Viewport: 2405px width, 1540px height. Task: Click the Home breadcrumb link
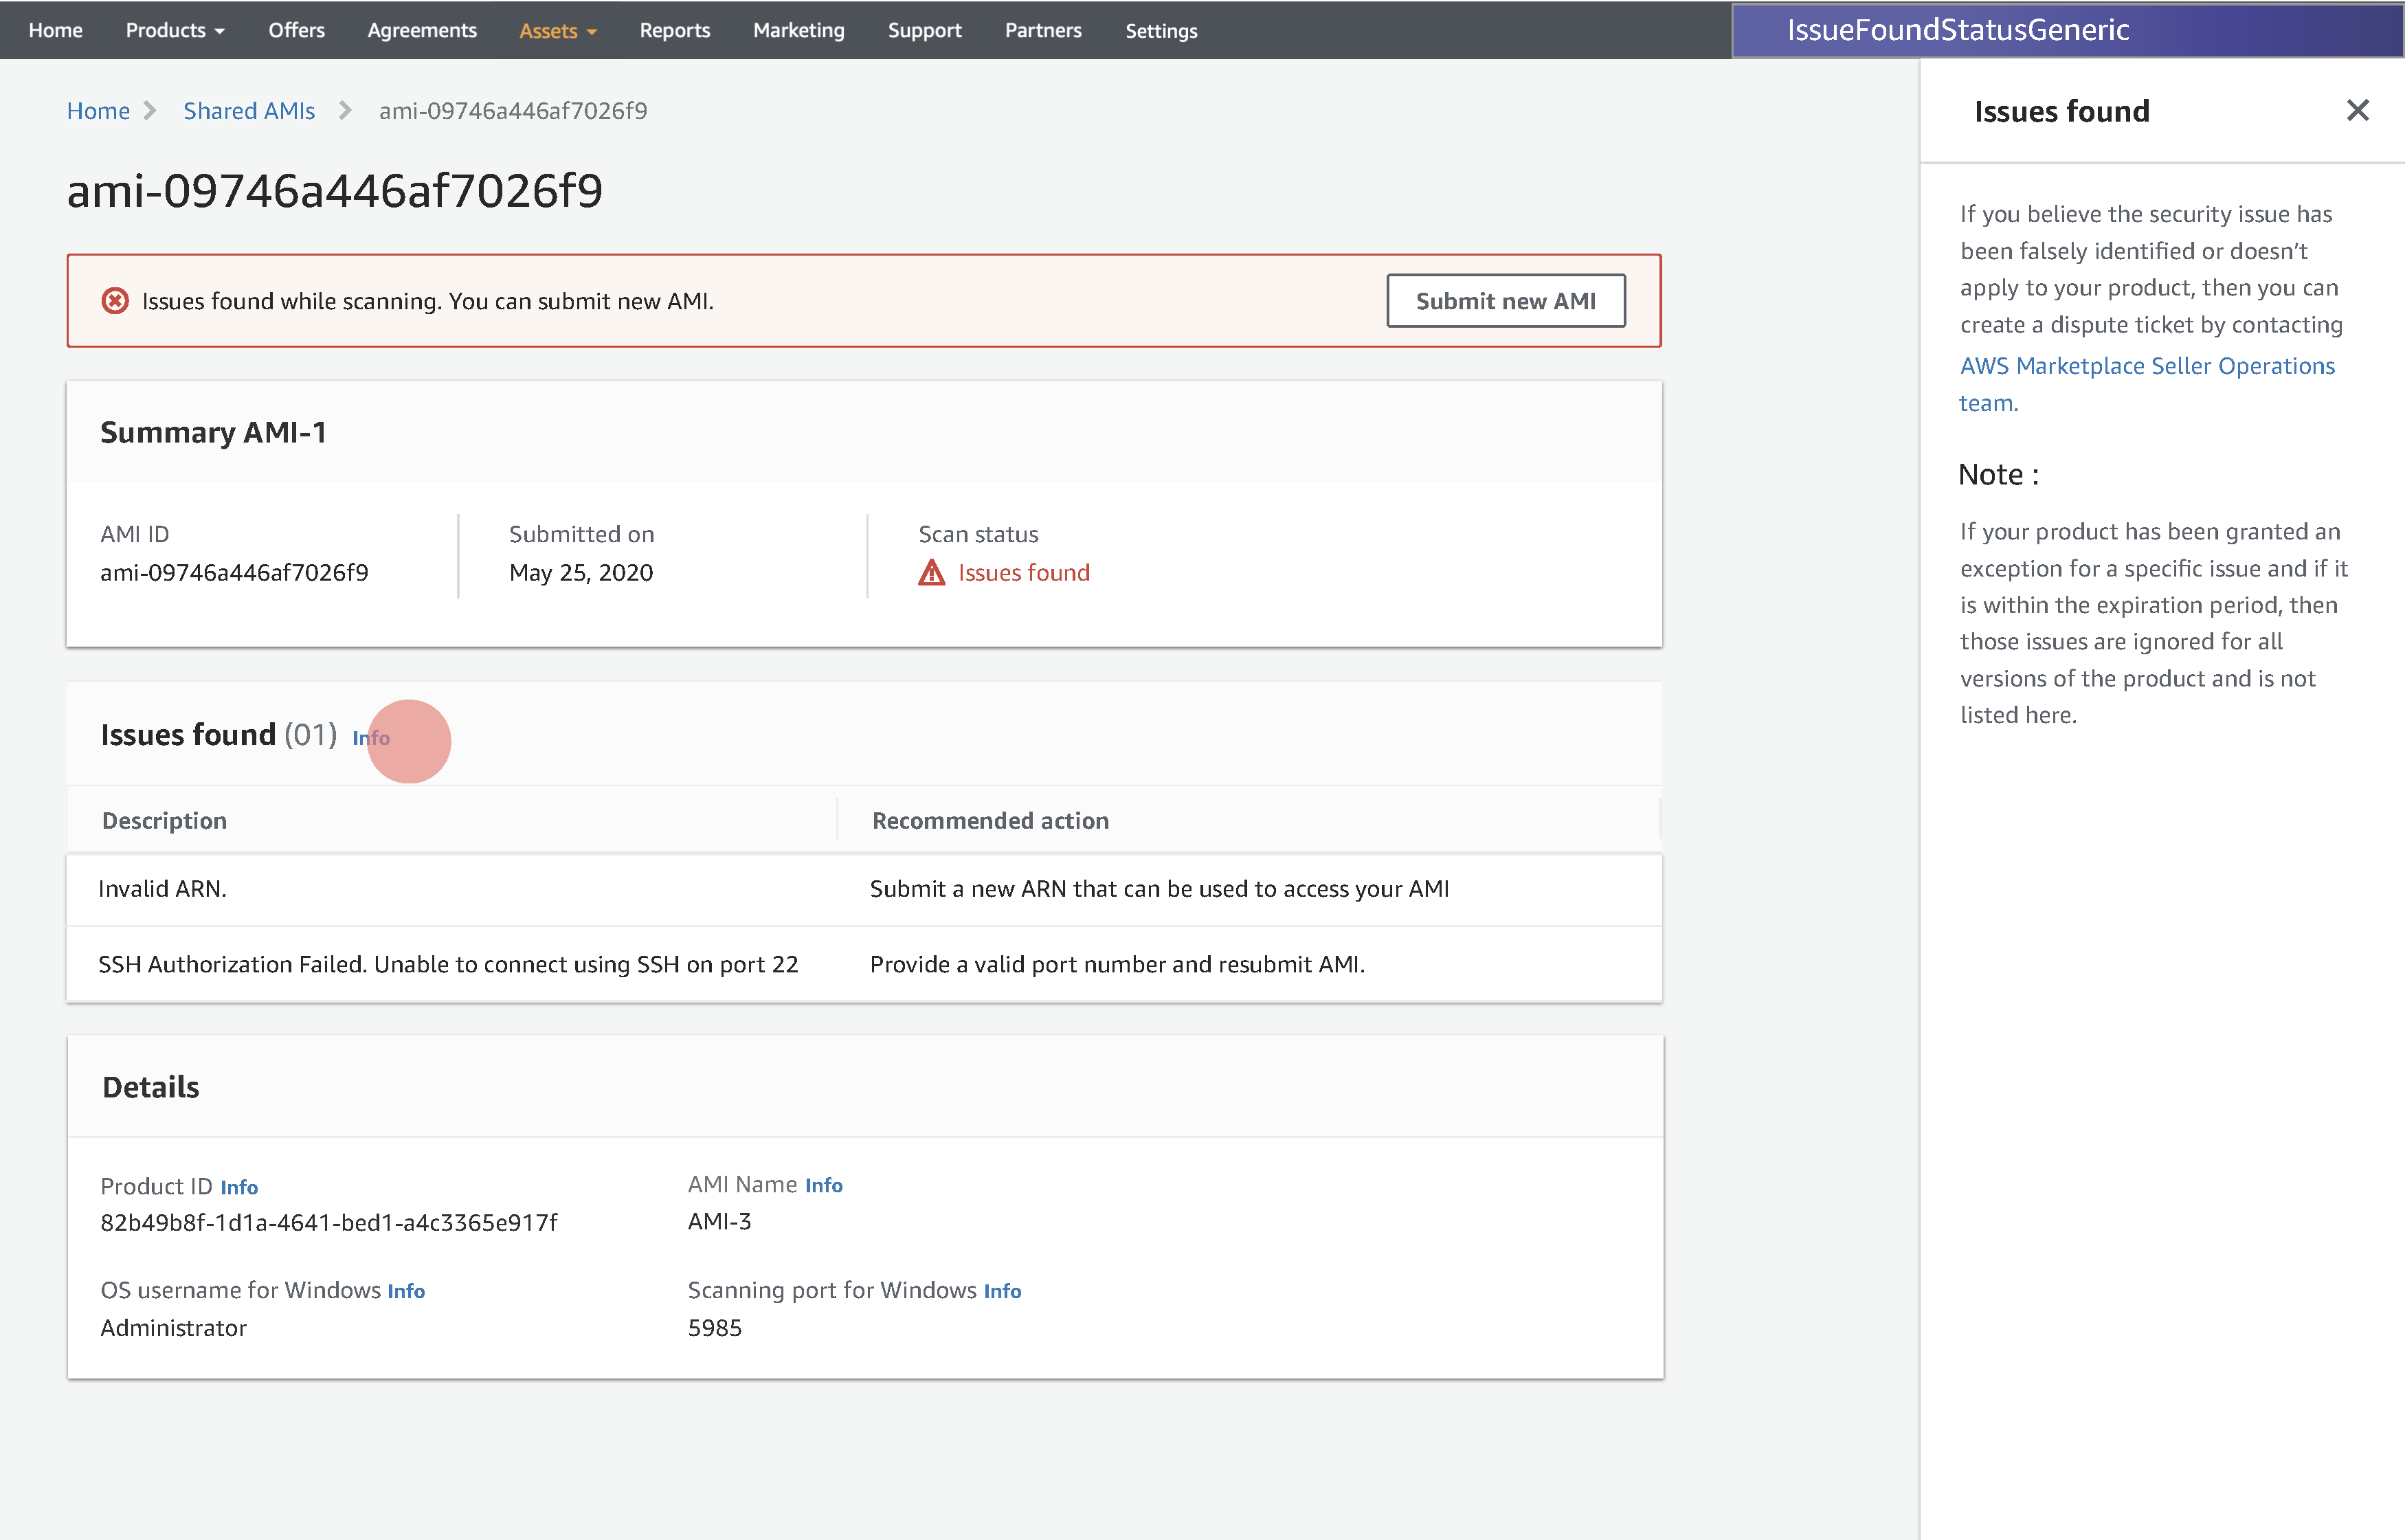point(98,111)
